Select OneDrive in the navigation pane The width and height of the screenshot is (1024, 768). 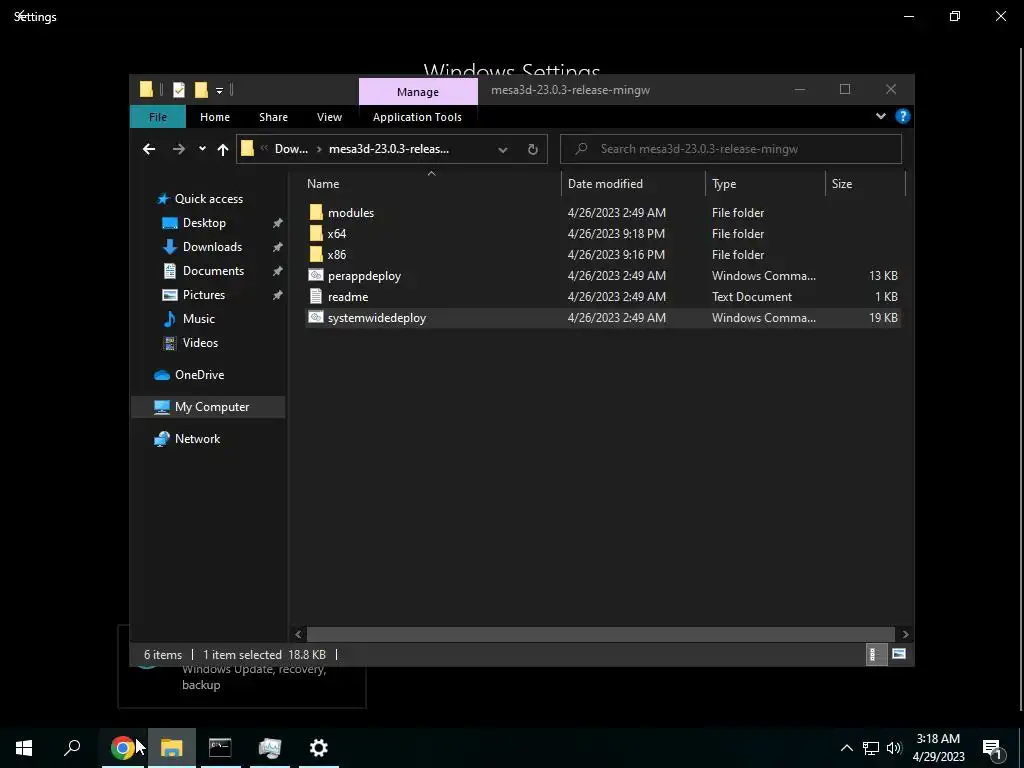(199, 375)
